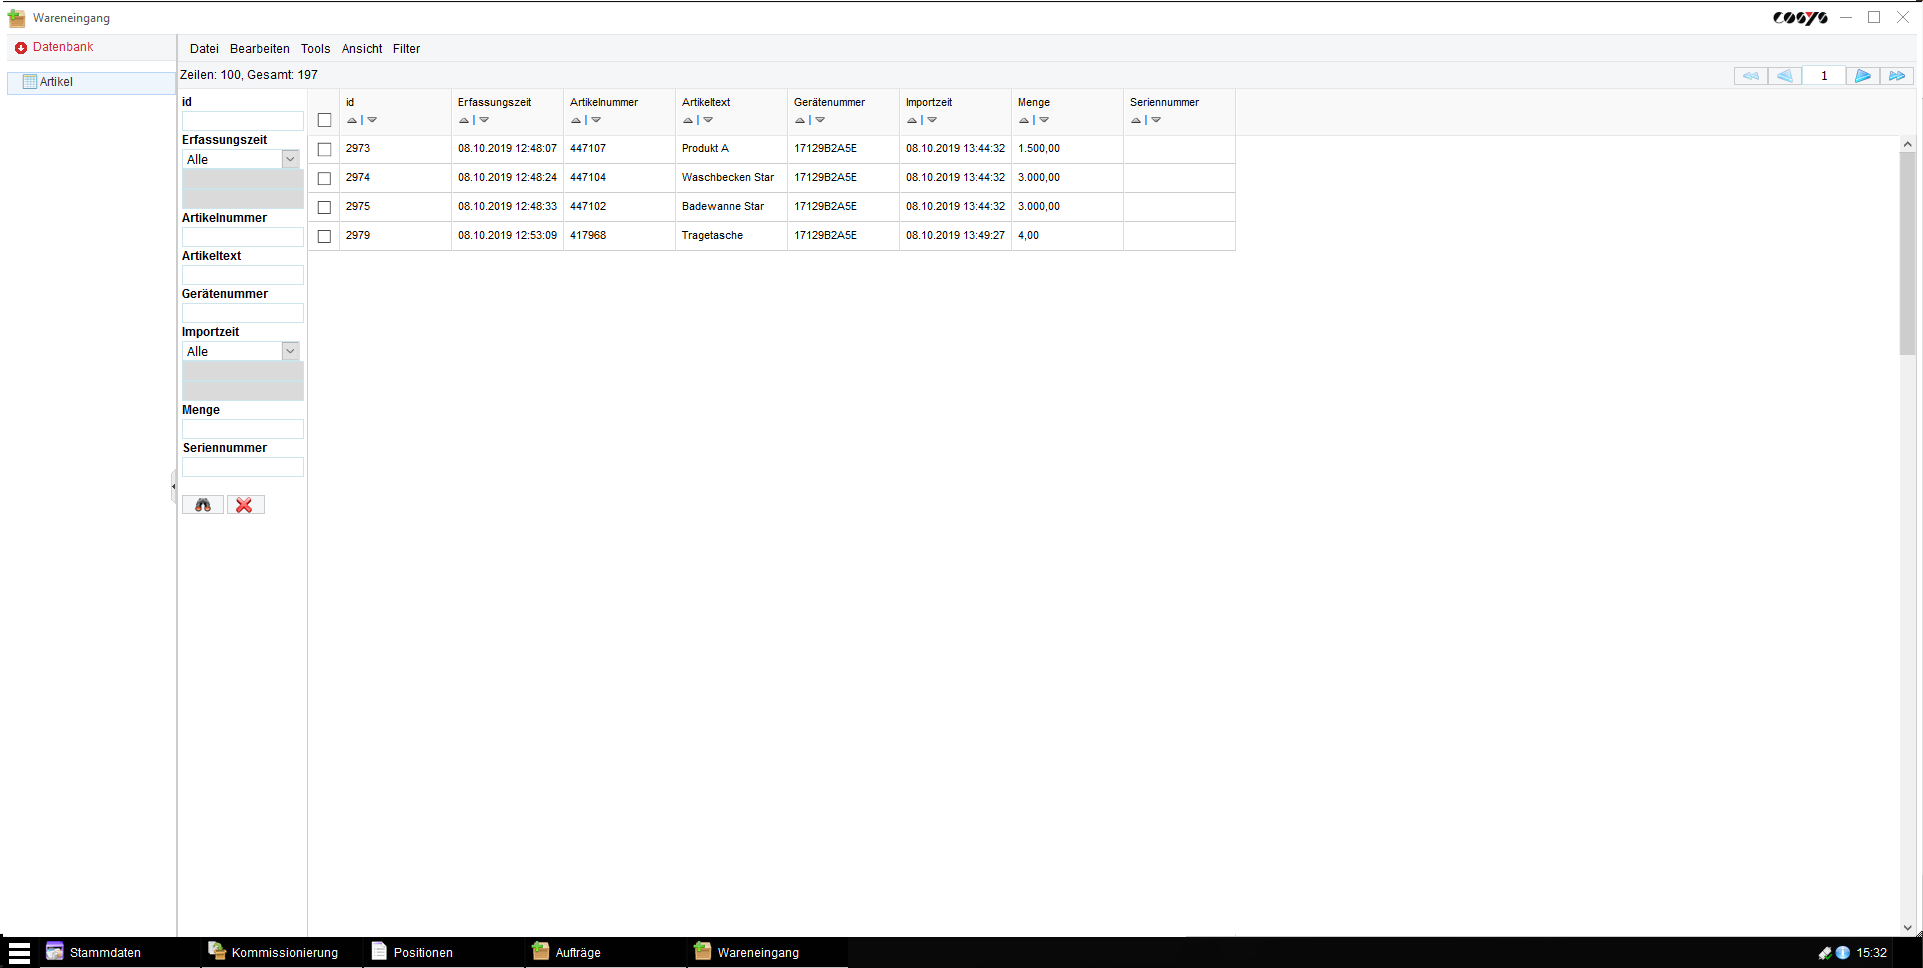Toggle the select-all checkbox in the table header
The height and width of the screenshot is (968, 1923).
coord(324,120)
